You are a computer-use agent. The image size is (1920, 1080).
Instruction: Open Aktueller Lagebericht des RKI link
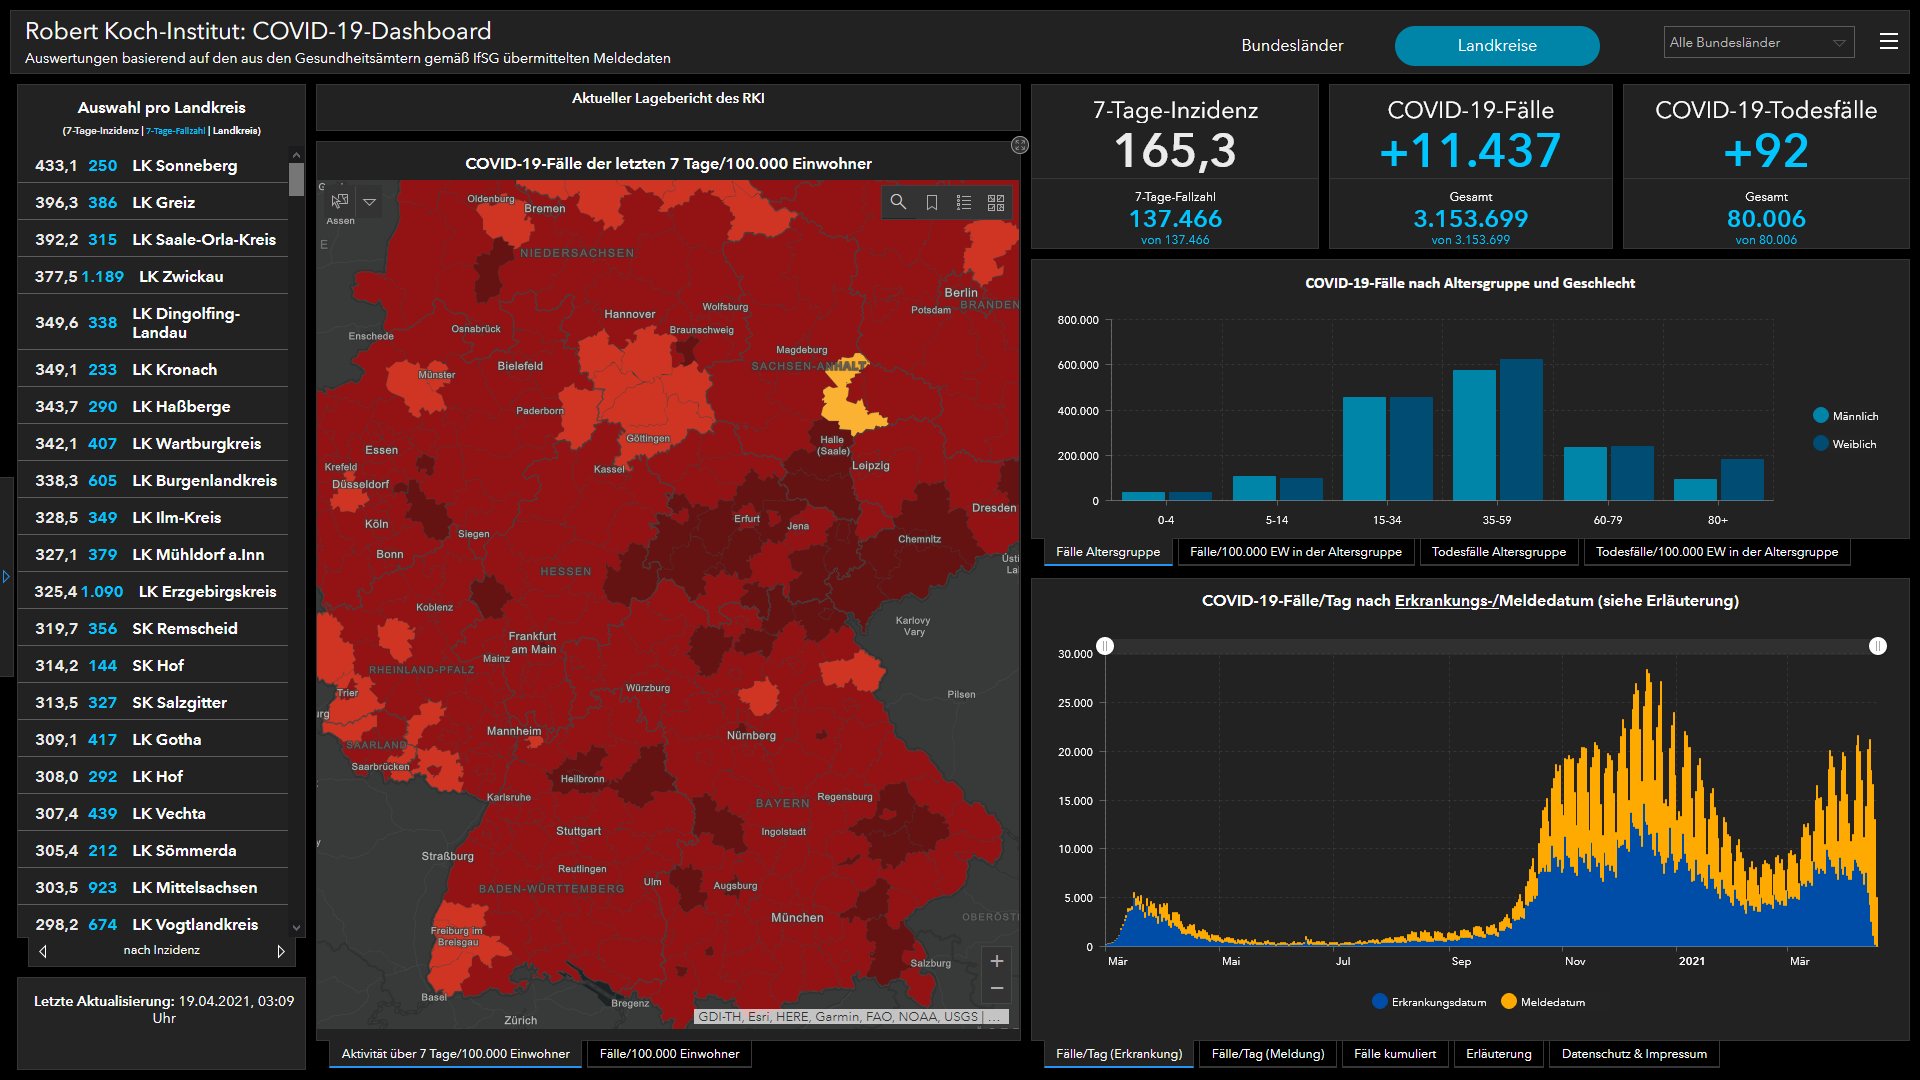[668, 98]
